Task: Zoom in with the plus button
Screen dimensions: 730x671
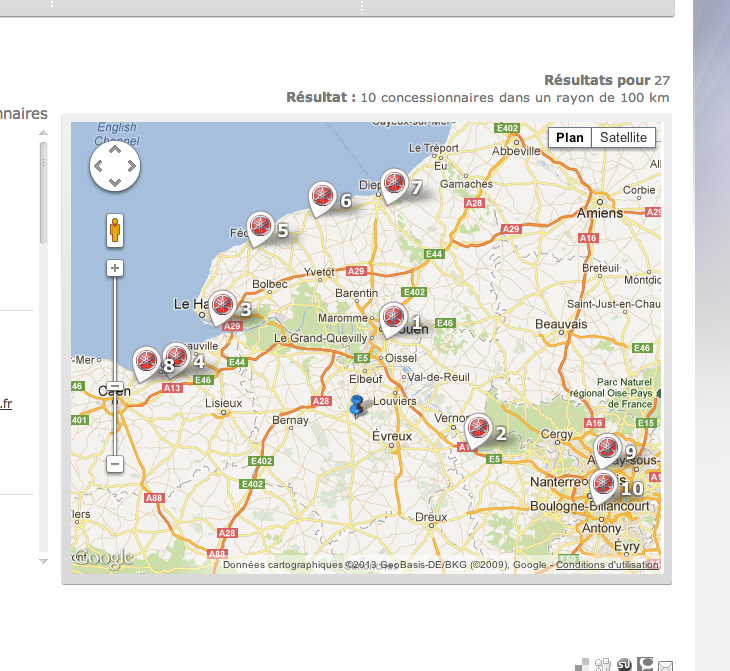Action: click(x=115, y=268)
